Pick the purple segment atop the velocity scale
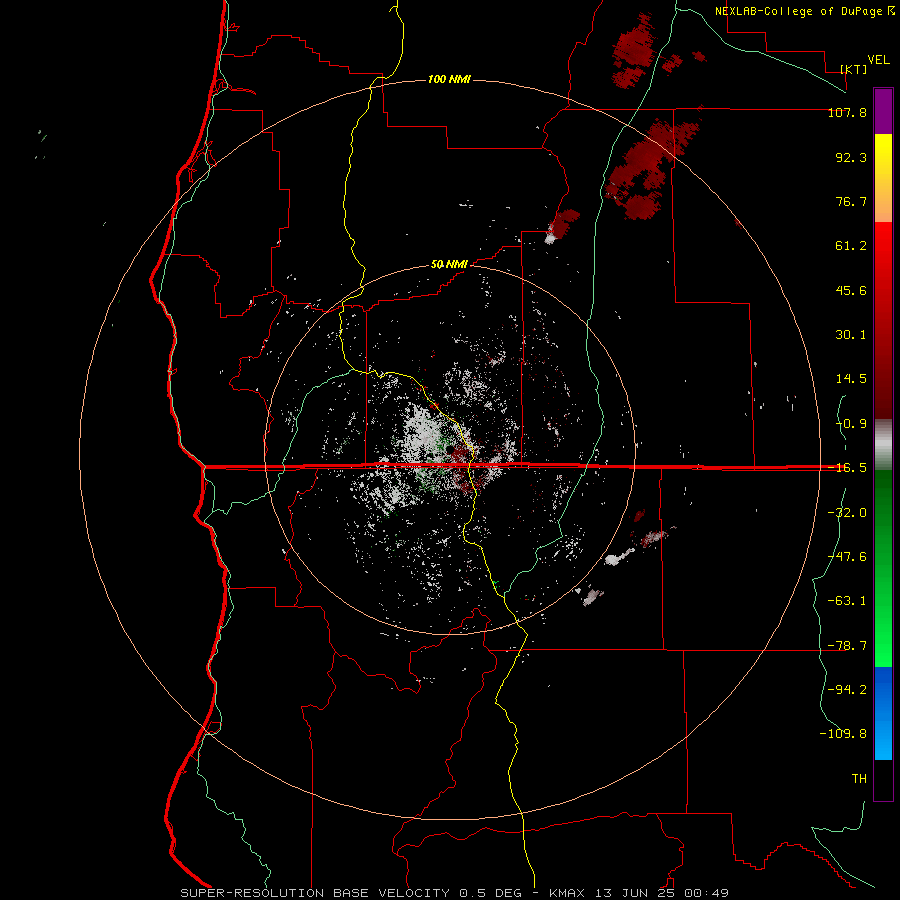Screen dimensions: 900x900 pyautogui.click(x=883, y=111)
